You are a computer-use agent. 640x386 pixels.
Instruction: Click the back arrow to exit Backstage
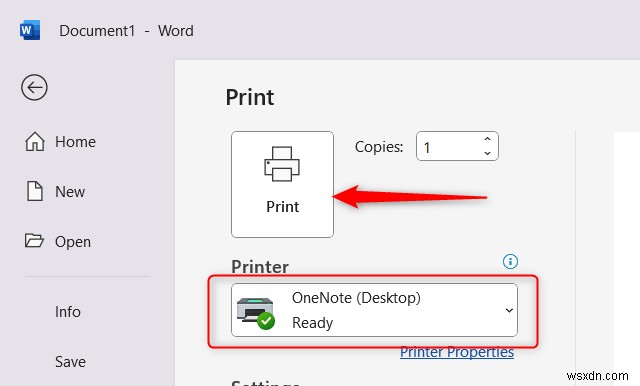(x=34, y=87)
